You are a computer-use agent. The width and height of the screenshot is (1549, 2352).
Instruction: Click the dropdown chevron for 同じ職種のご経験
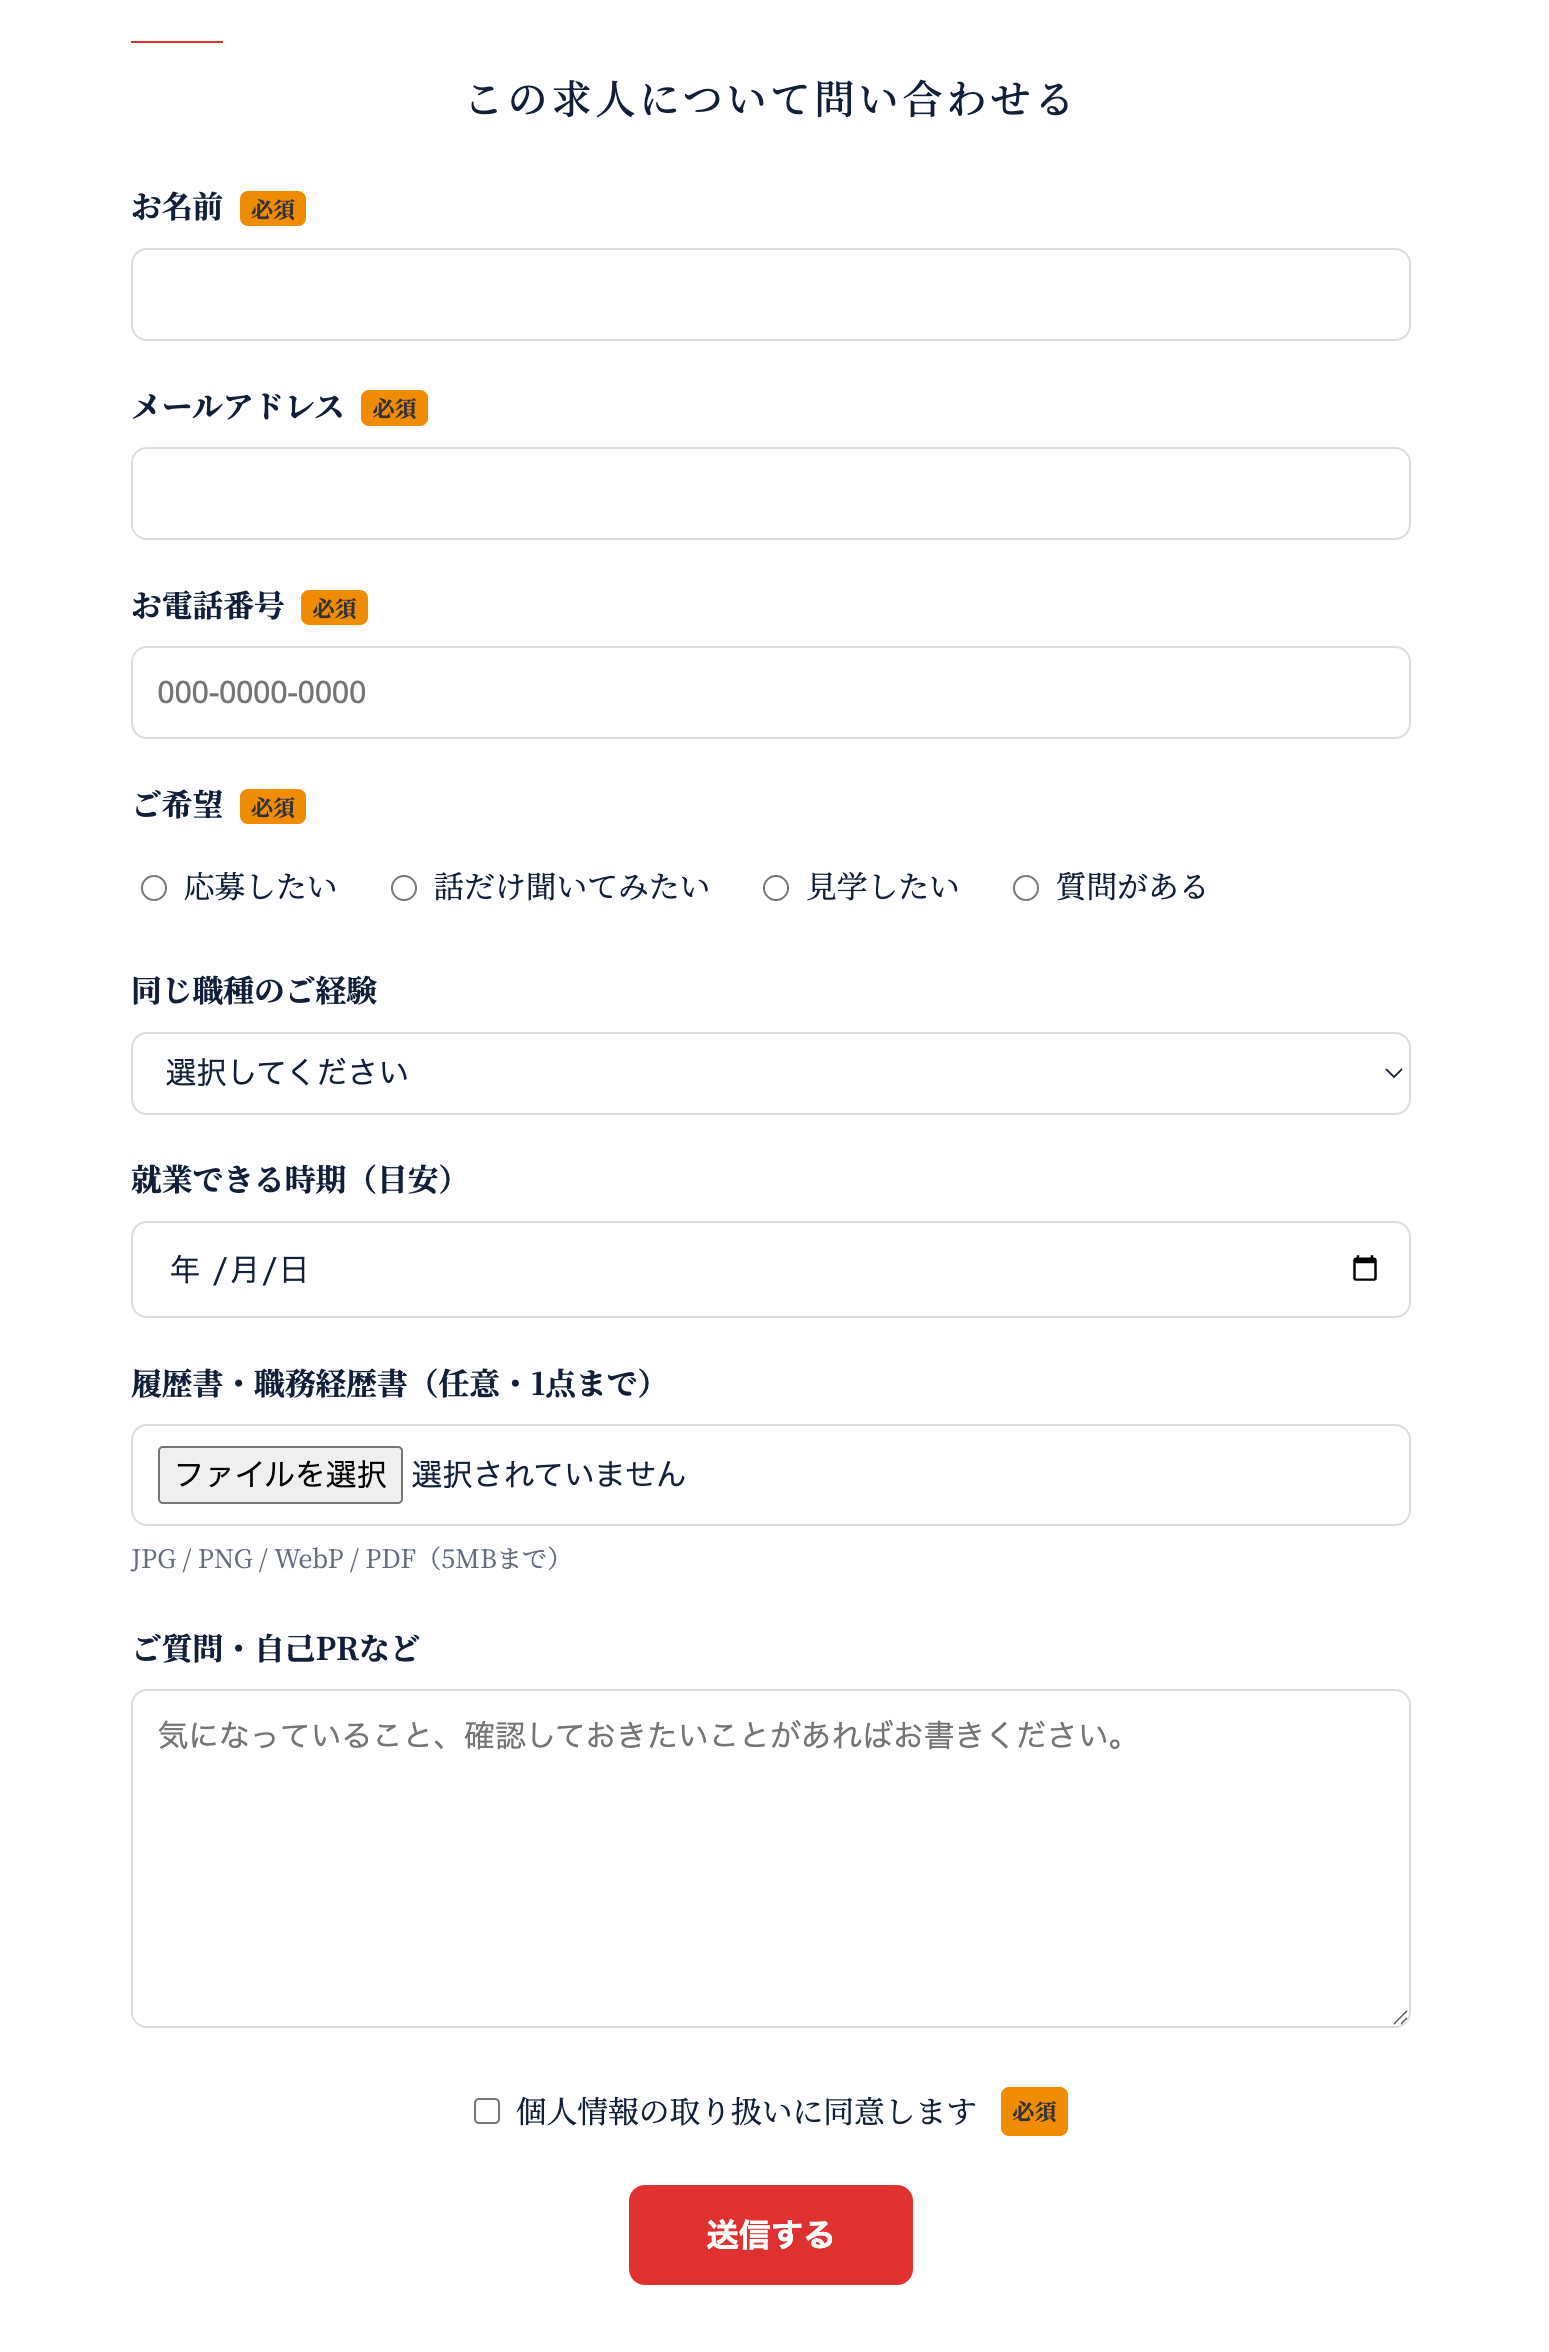(1393, 1073)
